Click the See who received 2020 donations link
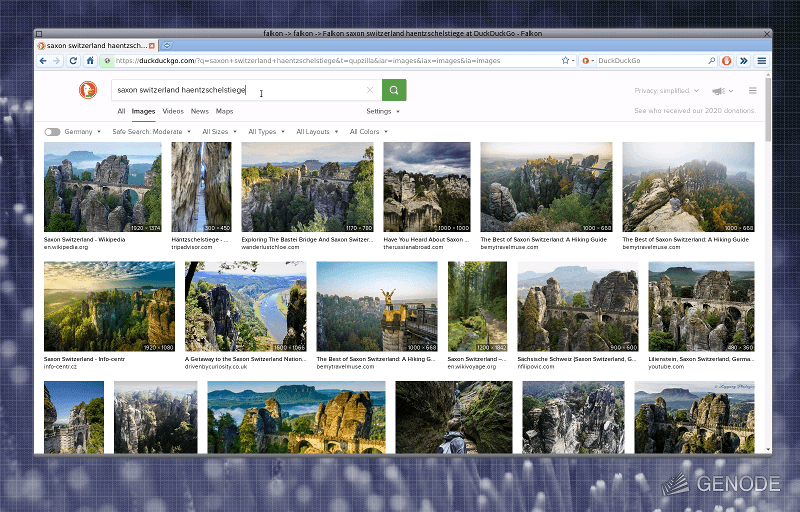Viewport: 800px width, 512px height. pyautogui.click(x=695, y=110)
